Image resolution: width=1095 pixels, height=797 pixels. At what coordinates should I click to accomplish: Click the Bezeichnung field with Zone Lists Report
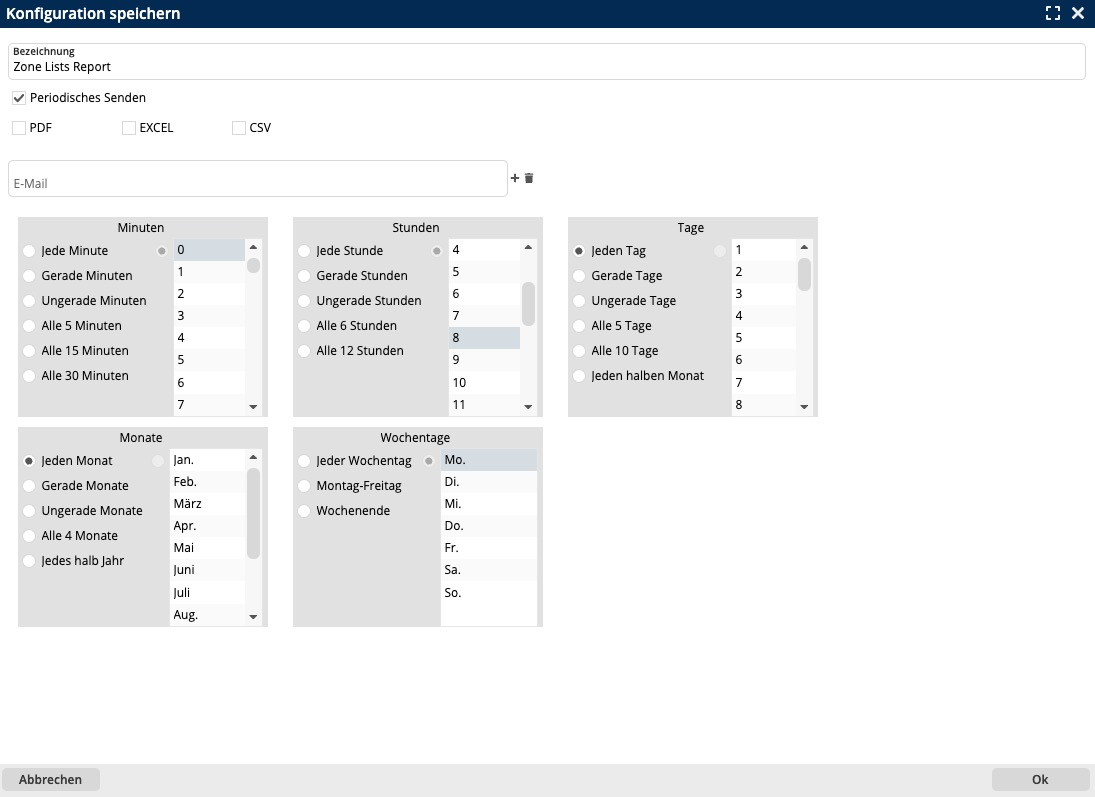[x=547, y=61]
